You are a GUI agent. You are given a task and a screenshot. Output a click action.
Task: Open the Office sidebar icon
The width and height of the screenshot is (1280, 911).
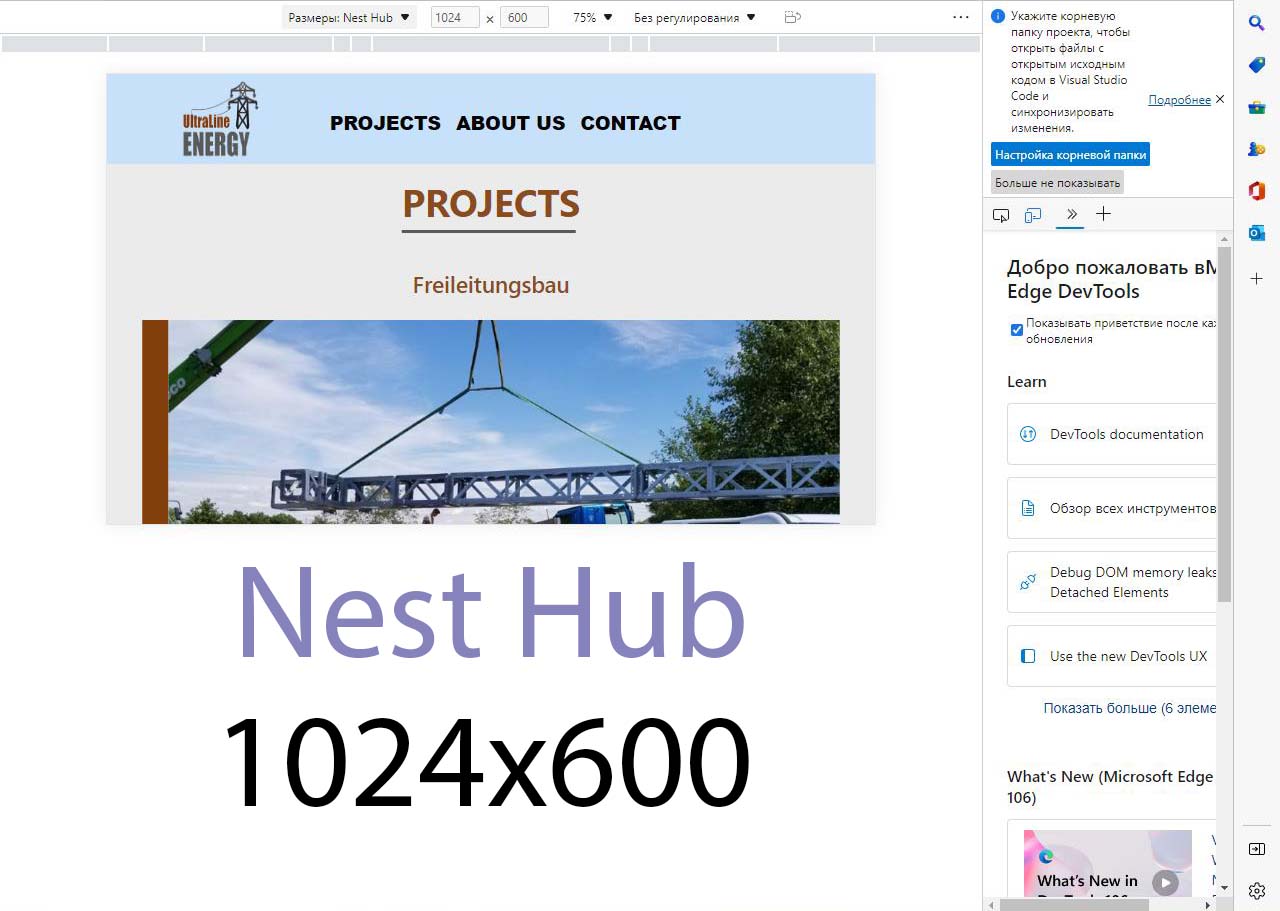[x=1257, y=191]
